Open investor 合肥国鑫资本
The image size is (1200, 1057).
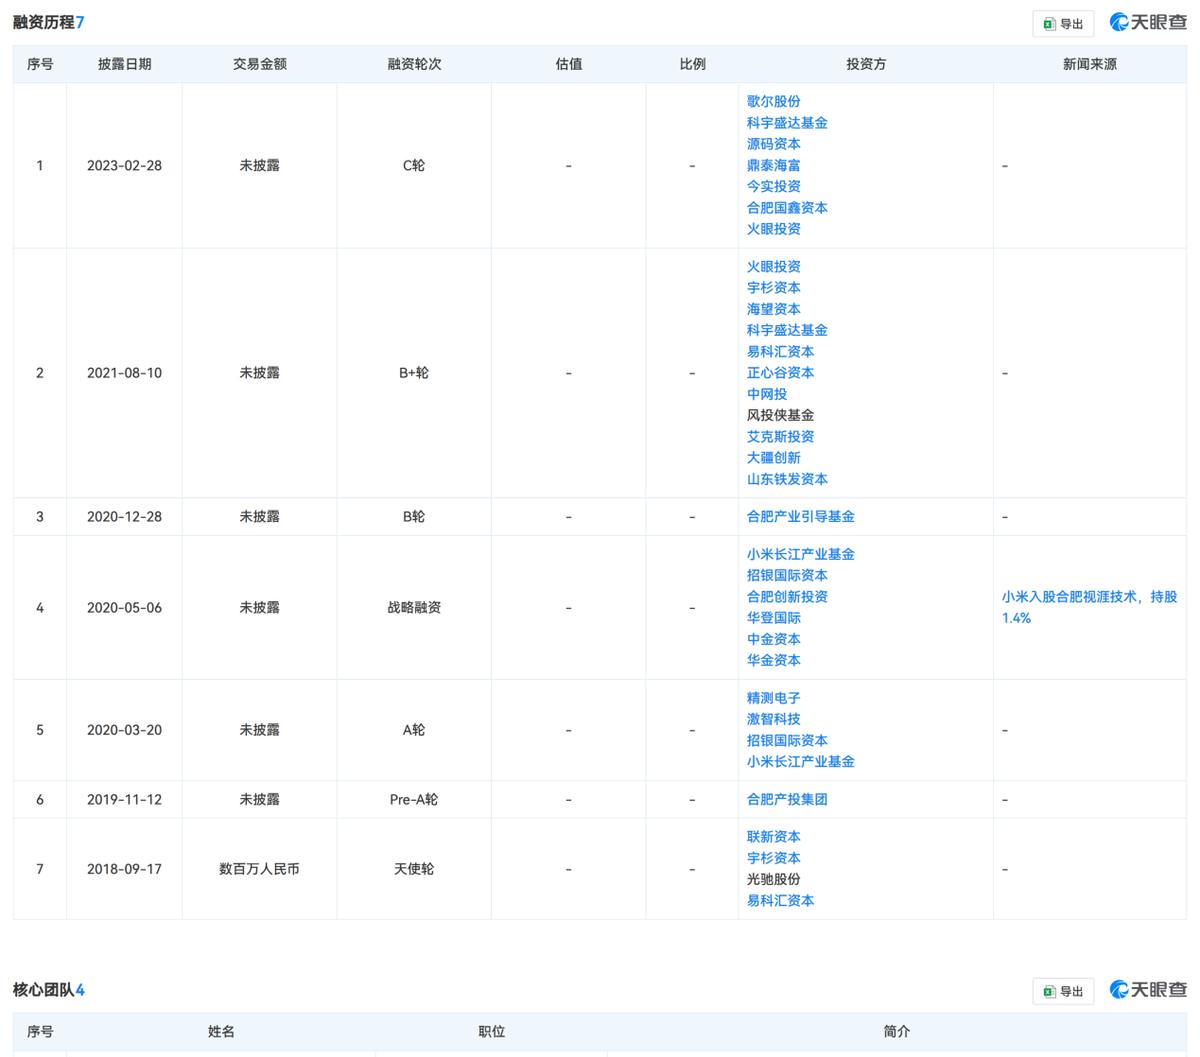(x=787, y=208)
